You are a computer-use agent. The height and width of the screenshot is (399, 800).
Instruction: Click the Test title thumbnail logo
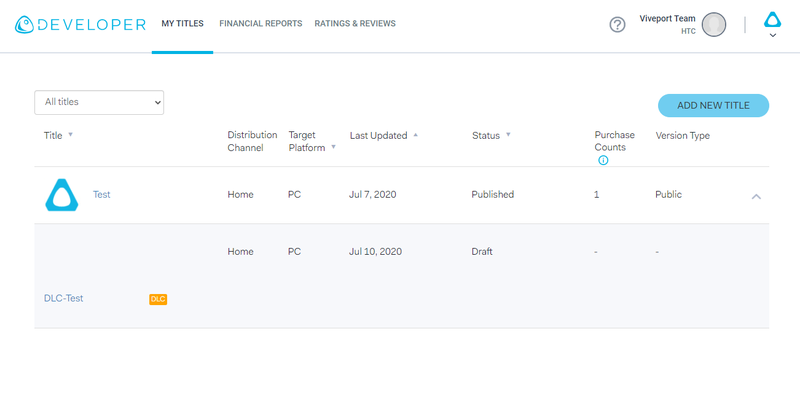62,195
